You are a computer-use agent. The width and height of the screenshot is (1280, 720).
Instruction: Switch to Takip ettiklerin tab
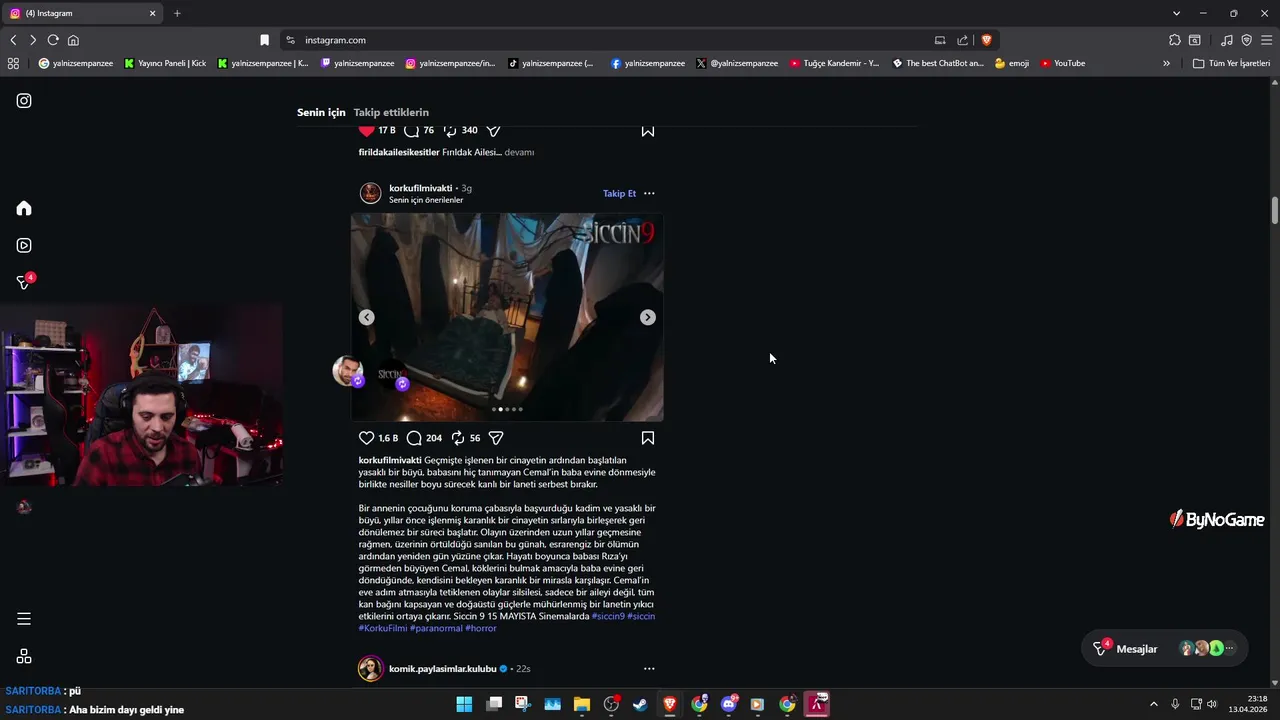tap(391, 112)
